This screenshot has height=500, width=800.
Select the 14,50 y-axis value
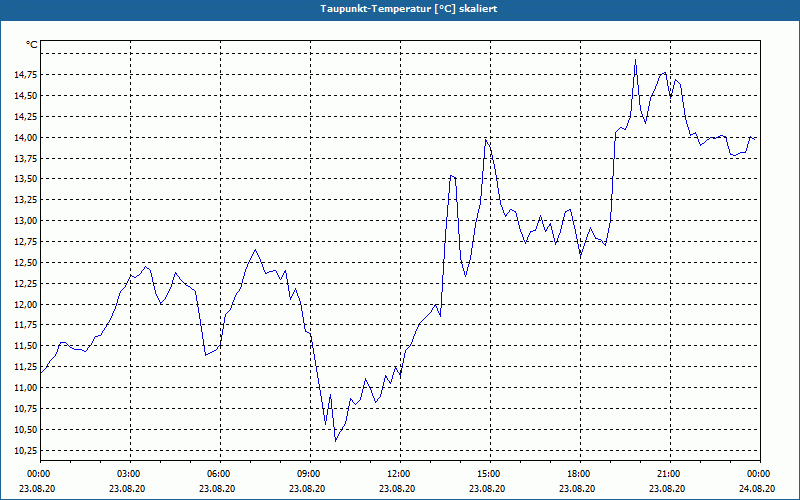point(26,96)
